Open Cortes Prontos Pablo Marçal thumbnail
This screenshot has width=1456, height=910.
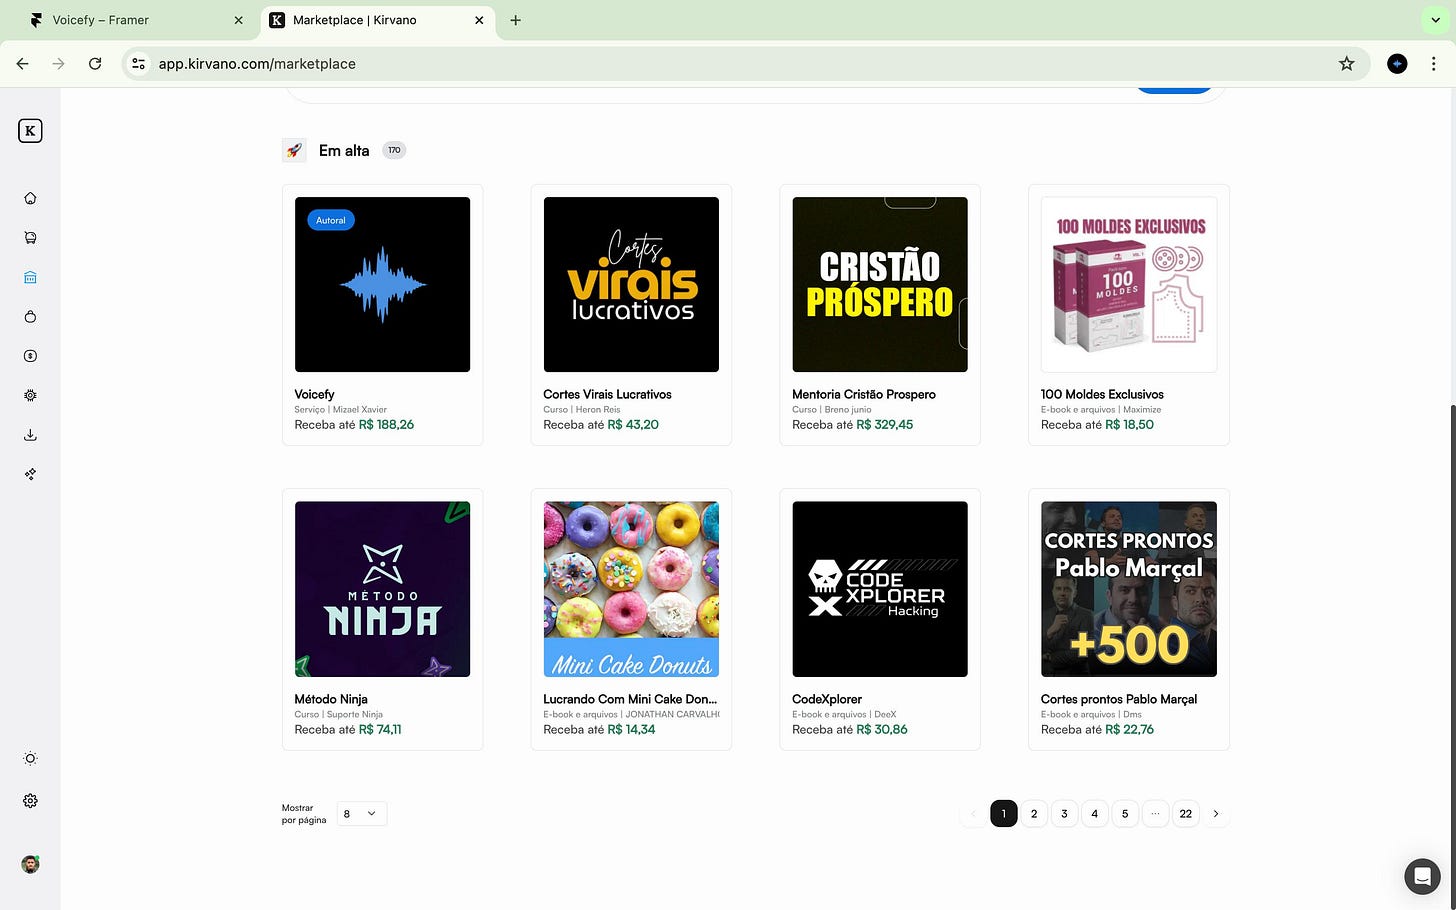(x=1129, y=589)
